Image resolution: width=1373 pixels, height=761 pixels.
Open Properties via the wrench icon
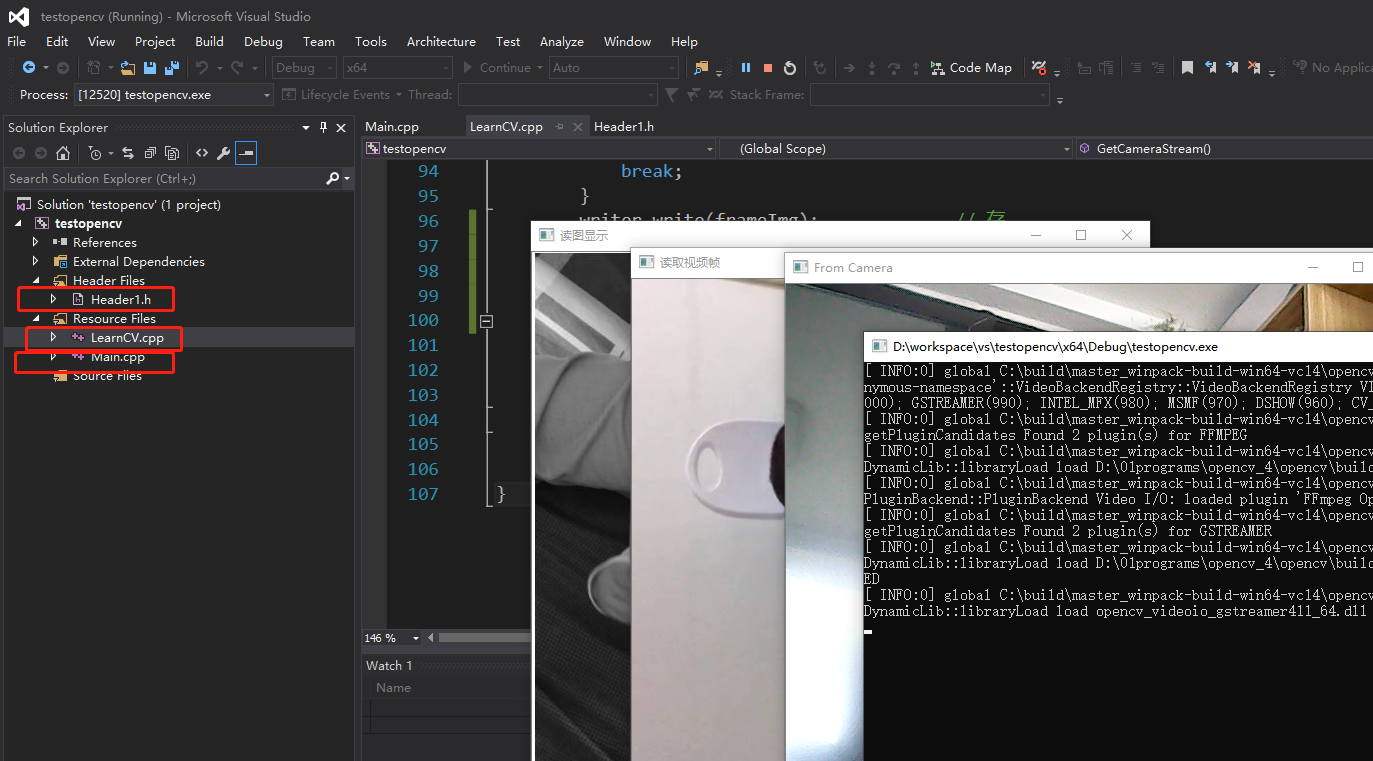224,153
